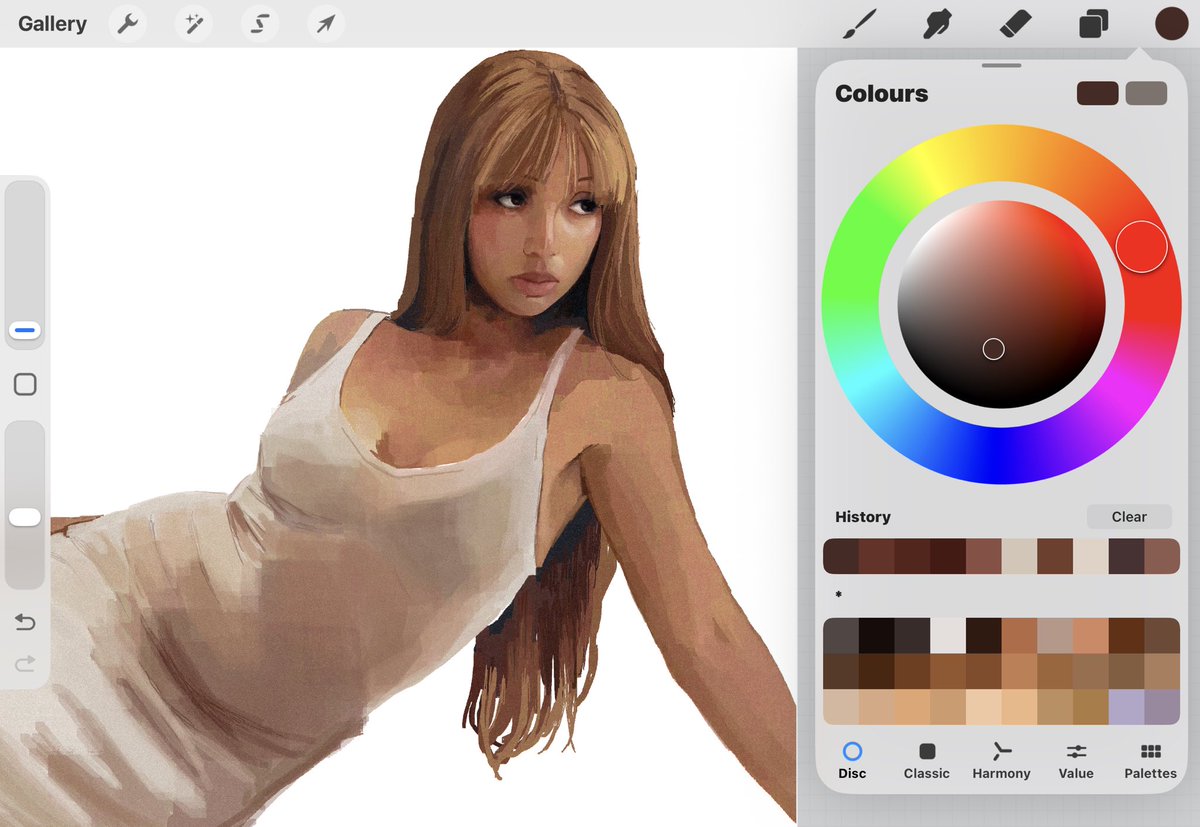
Task: Click the History label
Action: [x=862, y=517]
